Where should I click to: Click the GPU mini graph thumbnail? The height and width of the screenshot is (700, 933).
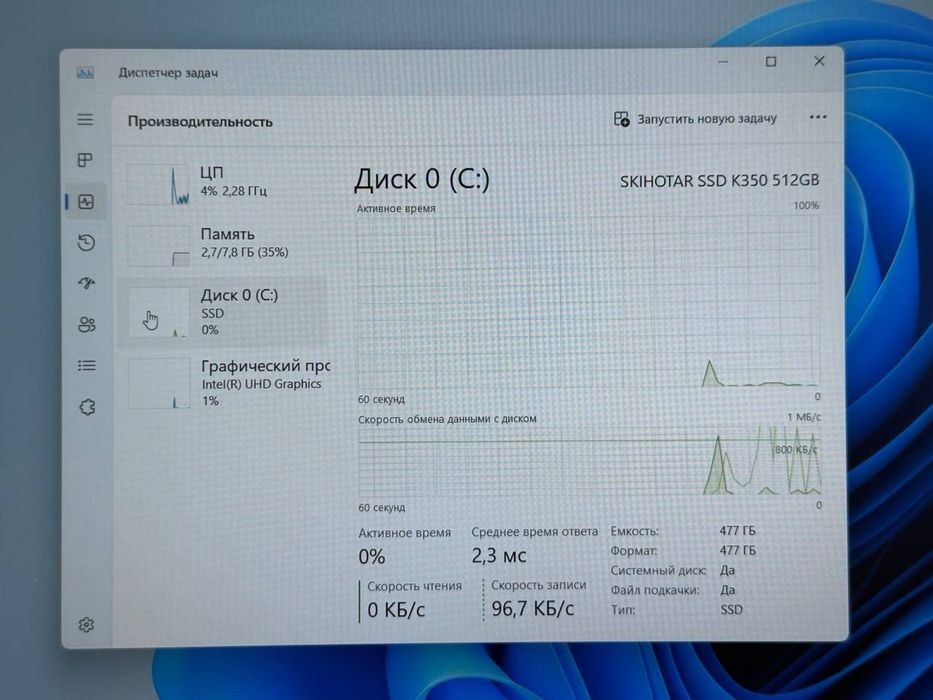tap(159, 383)
